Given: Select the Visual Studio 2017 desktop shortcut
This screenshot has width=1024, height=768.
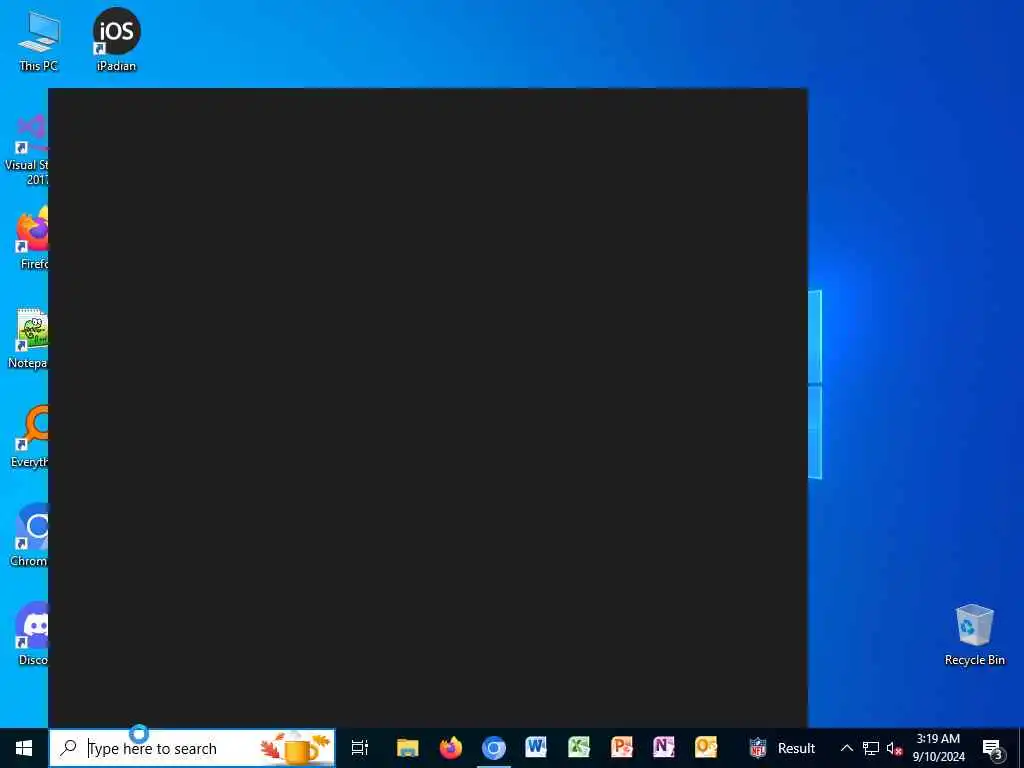Looking at the screenshot, I should 26,150.
